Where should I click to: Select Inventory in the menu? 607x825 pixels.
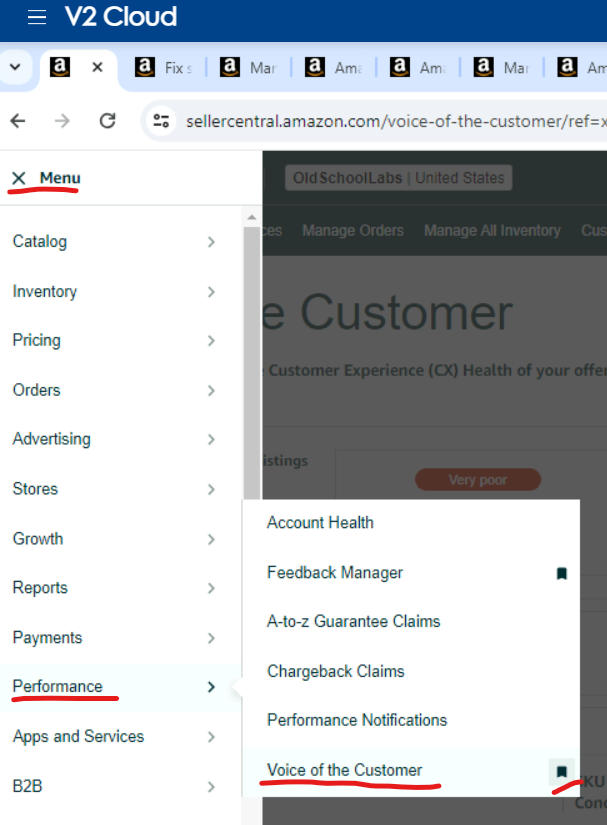45,291
